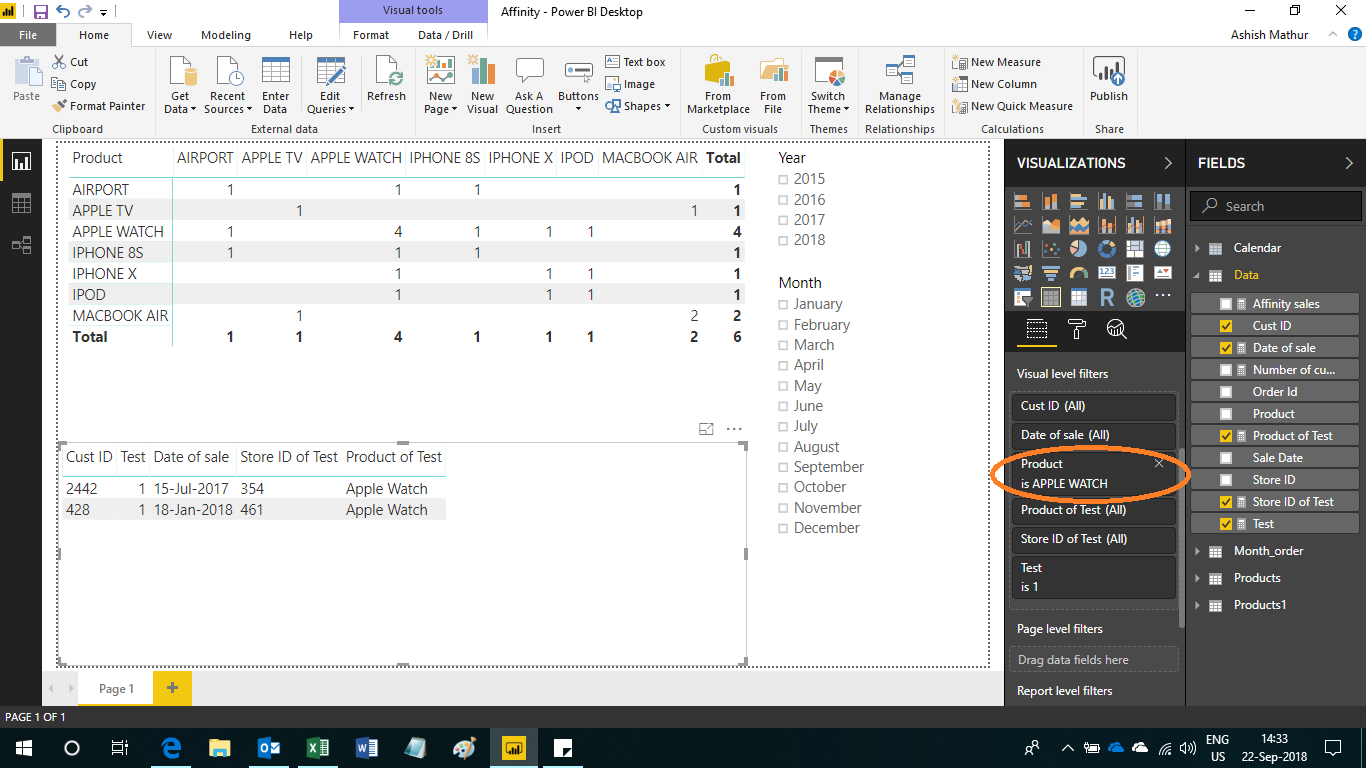
Task: Select the table visualization icon
Action: point(1051,297)
